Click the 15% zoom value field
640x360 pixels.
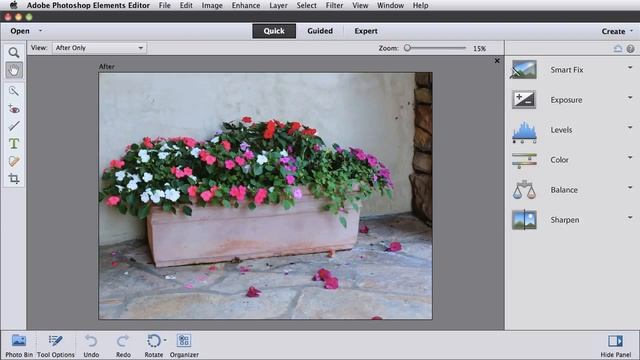tap(480, 49)
